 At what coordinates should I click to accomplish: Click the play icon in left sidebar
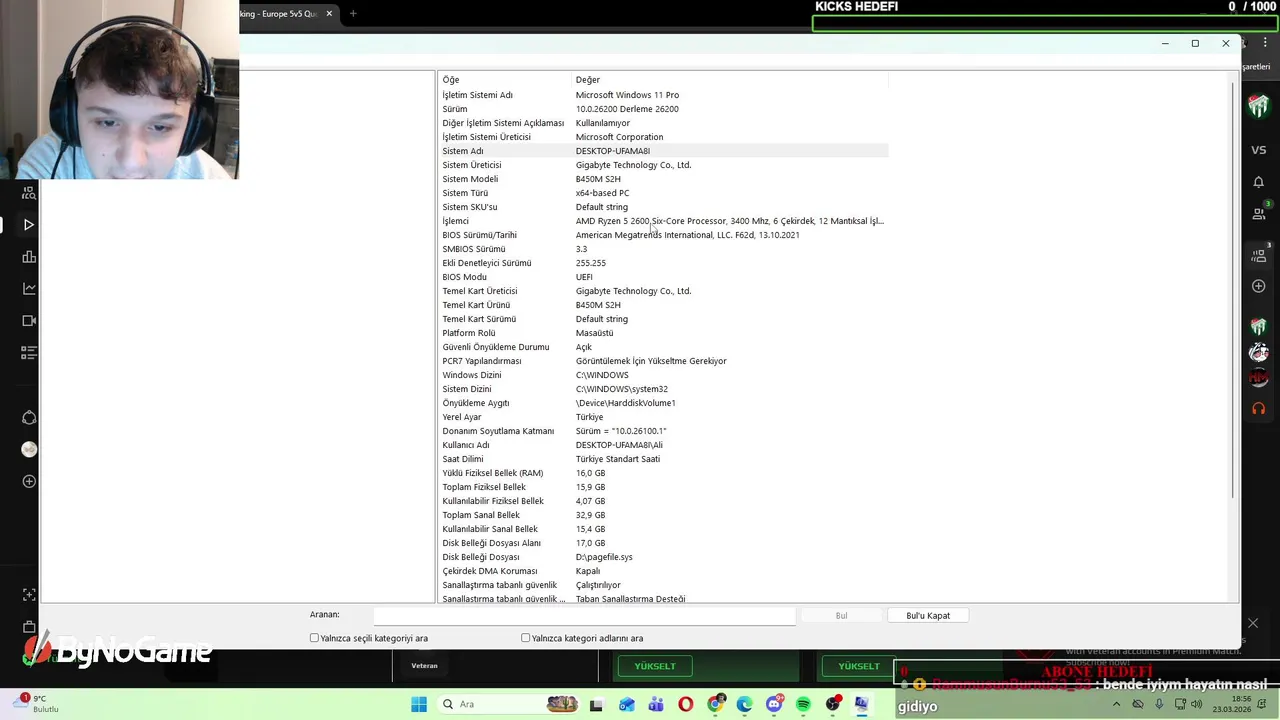click(29, 225)
